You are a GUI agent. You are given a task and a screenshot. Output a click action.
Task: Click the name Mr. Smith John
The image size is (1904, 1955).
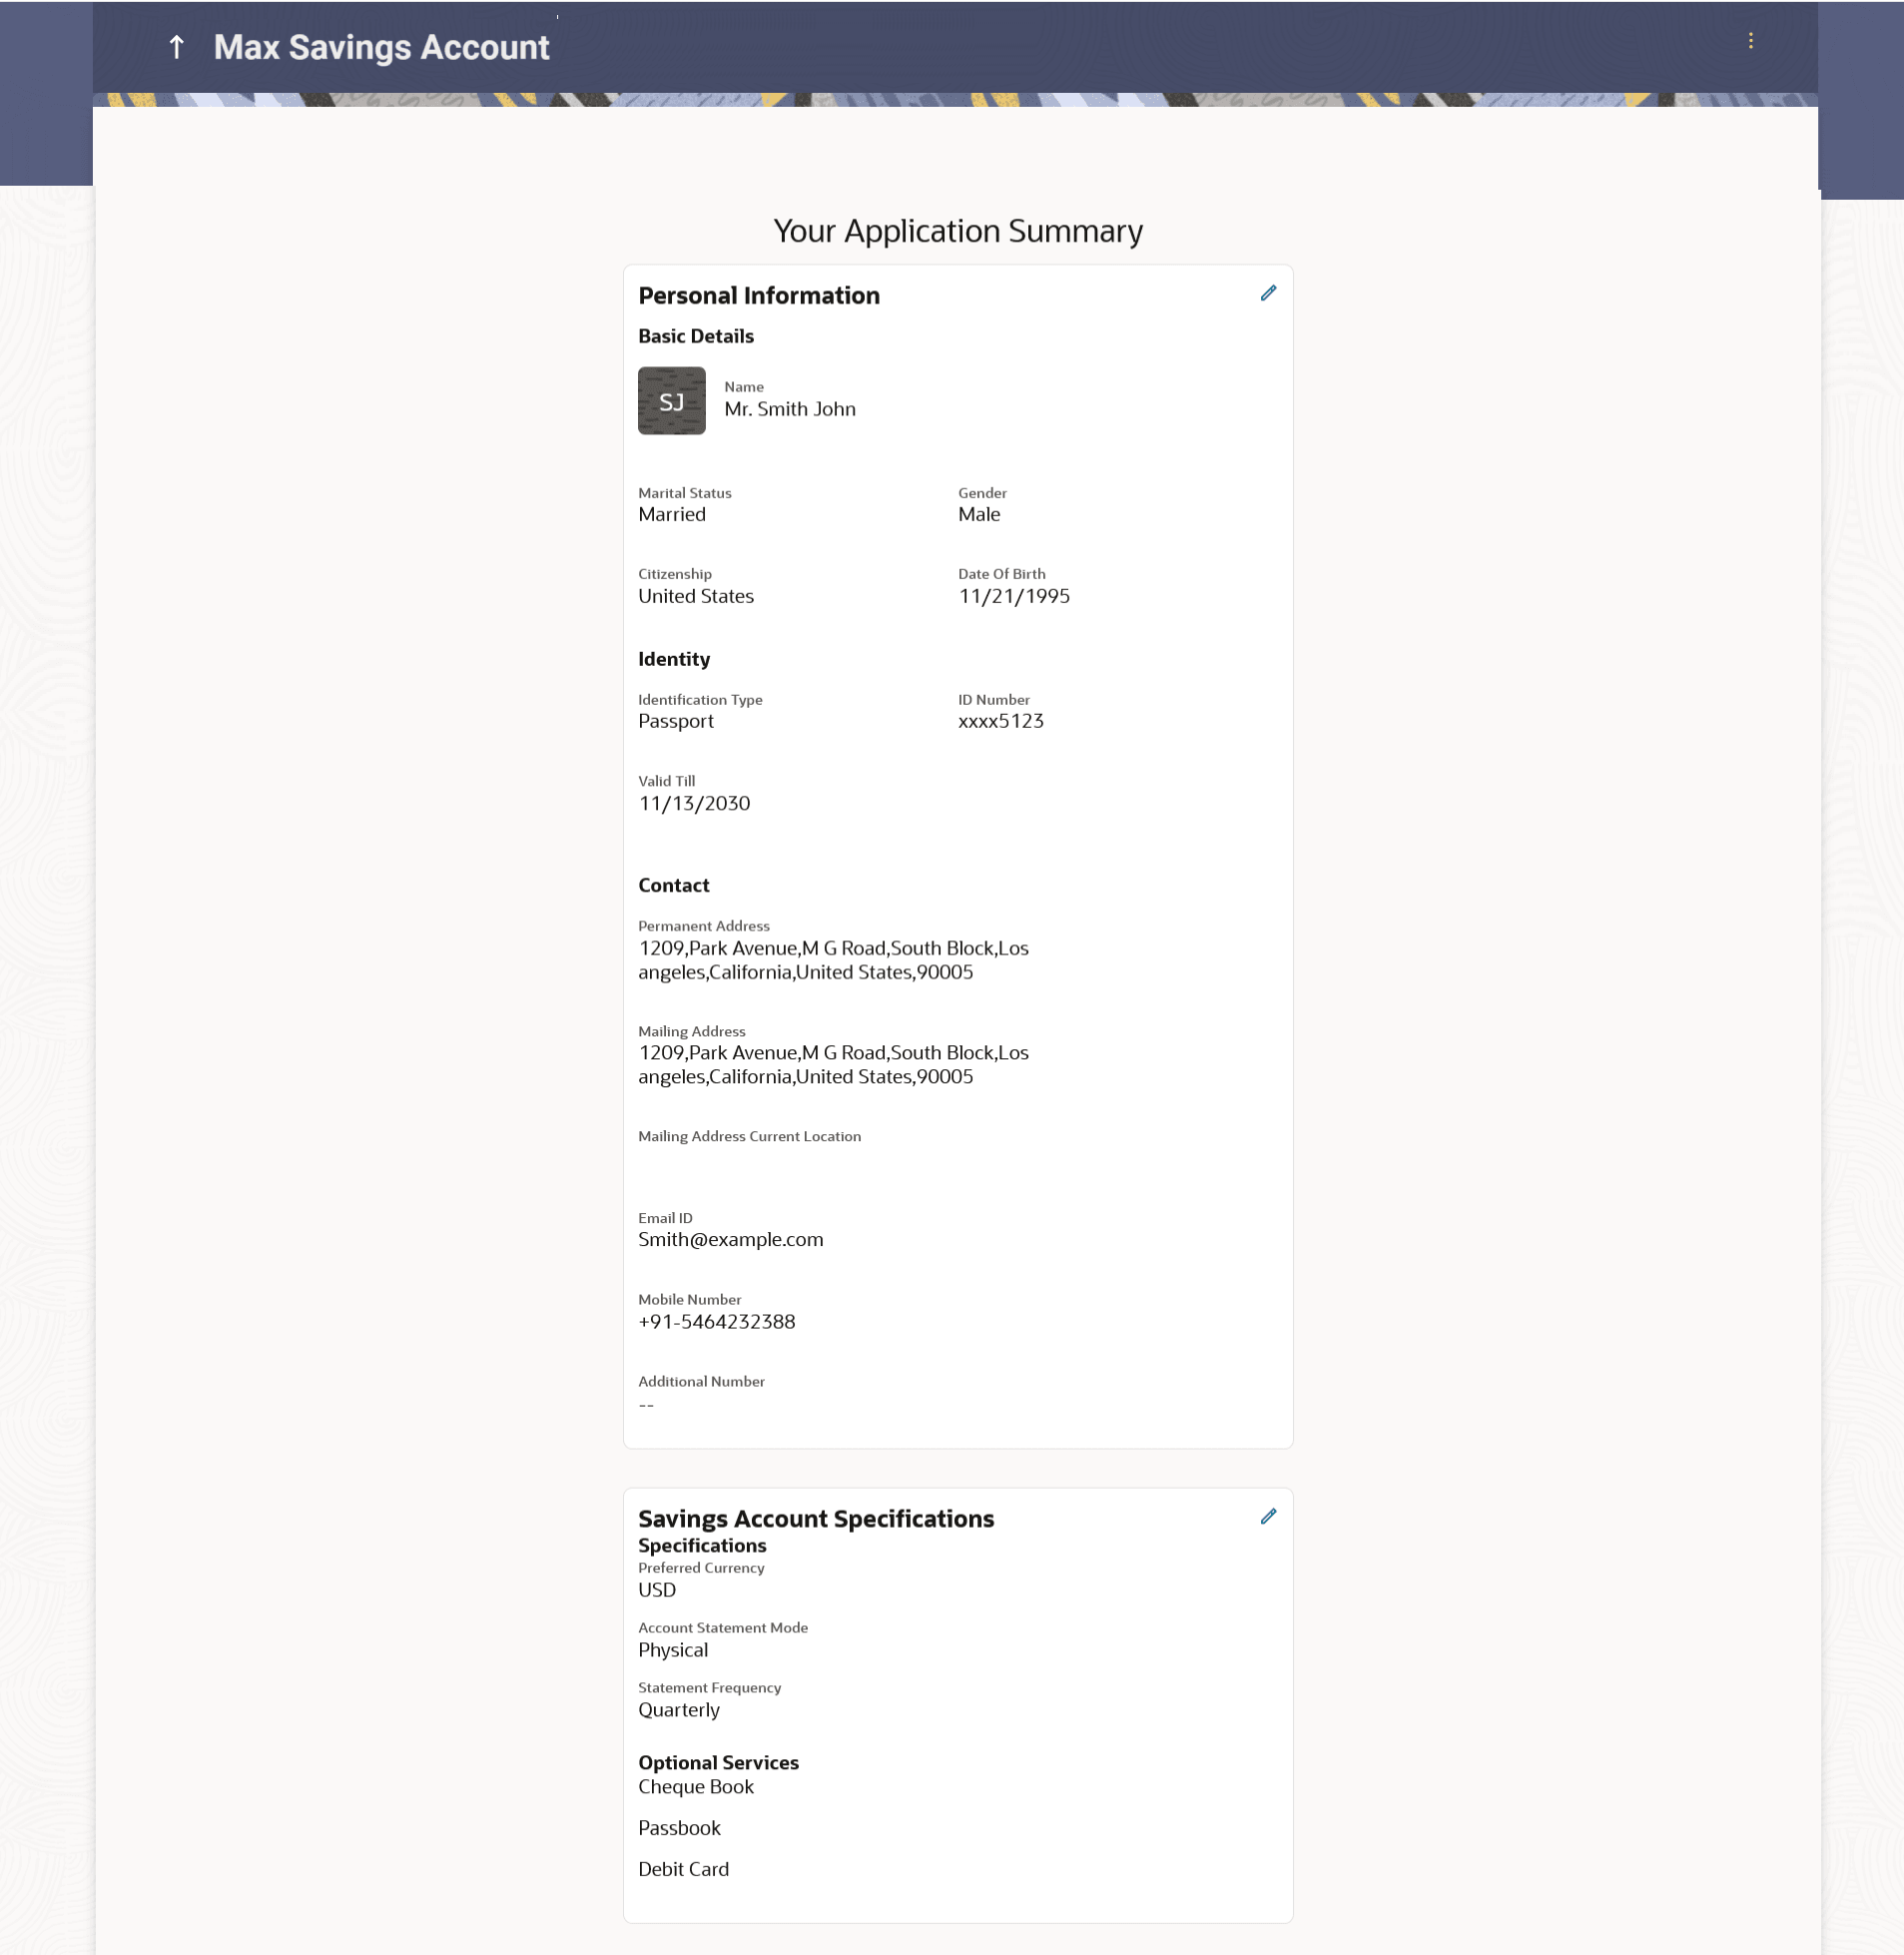click(x=790, y=409)
